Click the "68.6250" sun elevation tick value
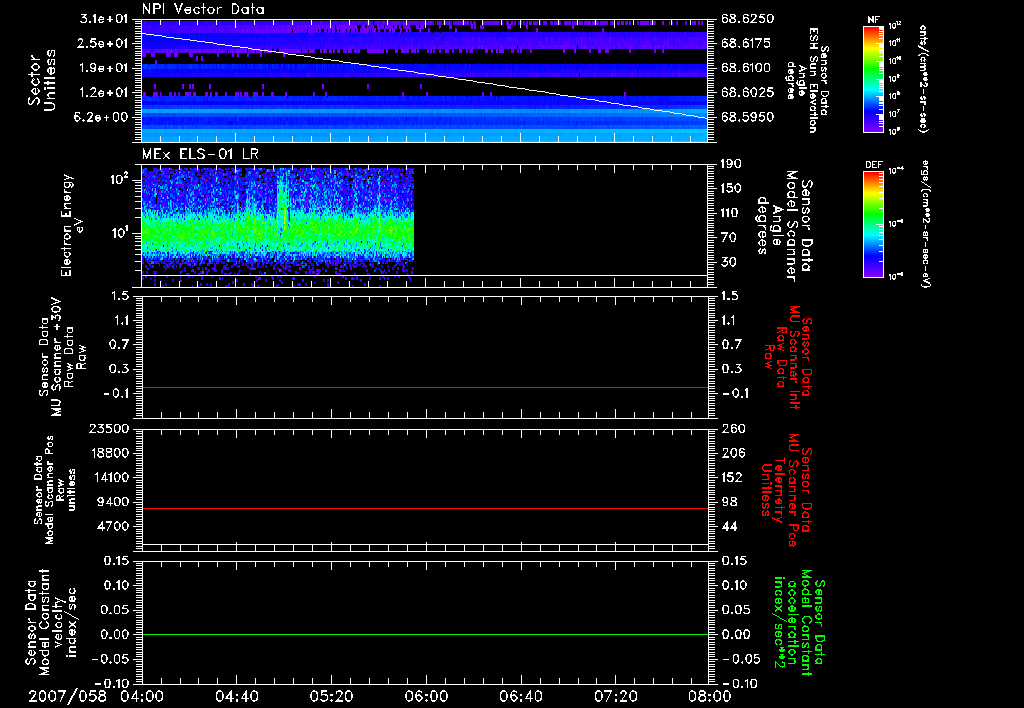Image resolution: width=1024 pixels, height=708 pixels. coord(747,19)
